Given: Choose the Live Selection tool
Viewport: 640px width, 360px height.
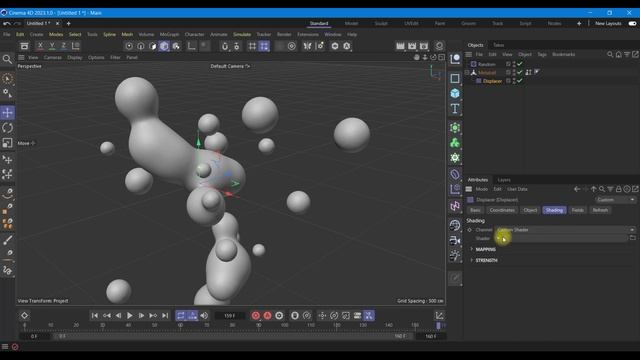Looking at the screenshot, I should pyautogui.click(x=7, y=78).
